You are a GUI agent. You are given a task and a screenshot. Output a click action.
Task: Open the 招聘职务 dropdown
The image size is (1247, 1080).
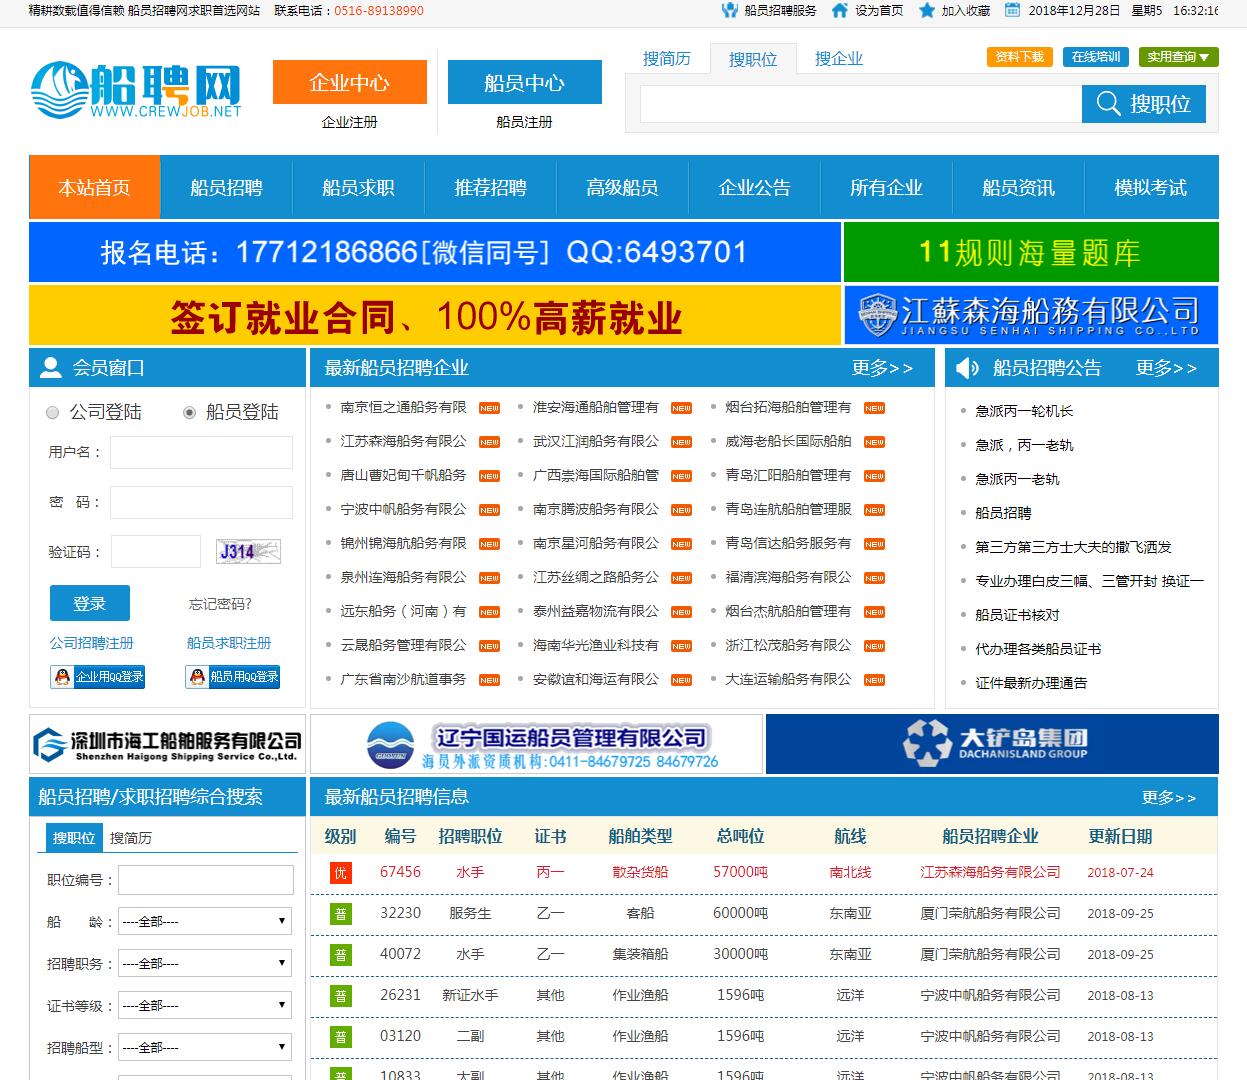(205, 963)
